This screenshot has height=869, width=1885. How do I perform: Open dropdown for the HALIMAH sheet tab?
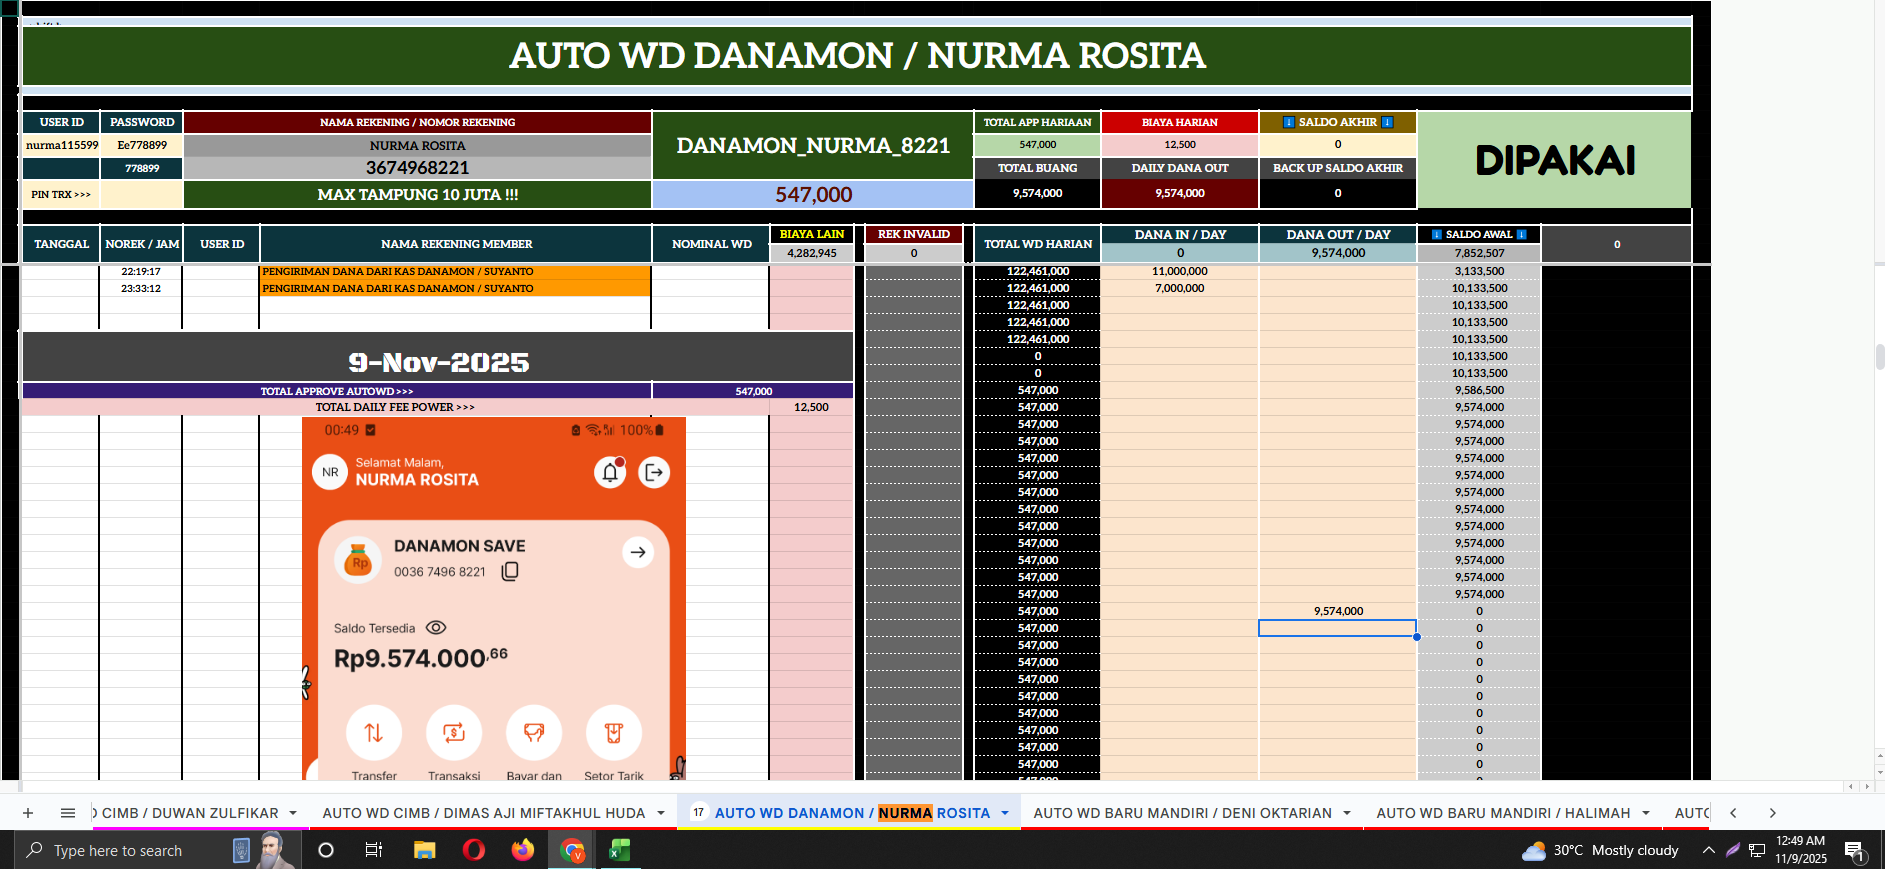pos(1645,813)
